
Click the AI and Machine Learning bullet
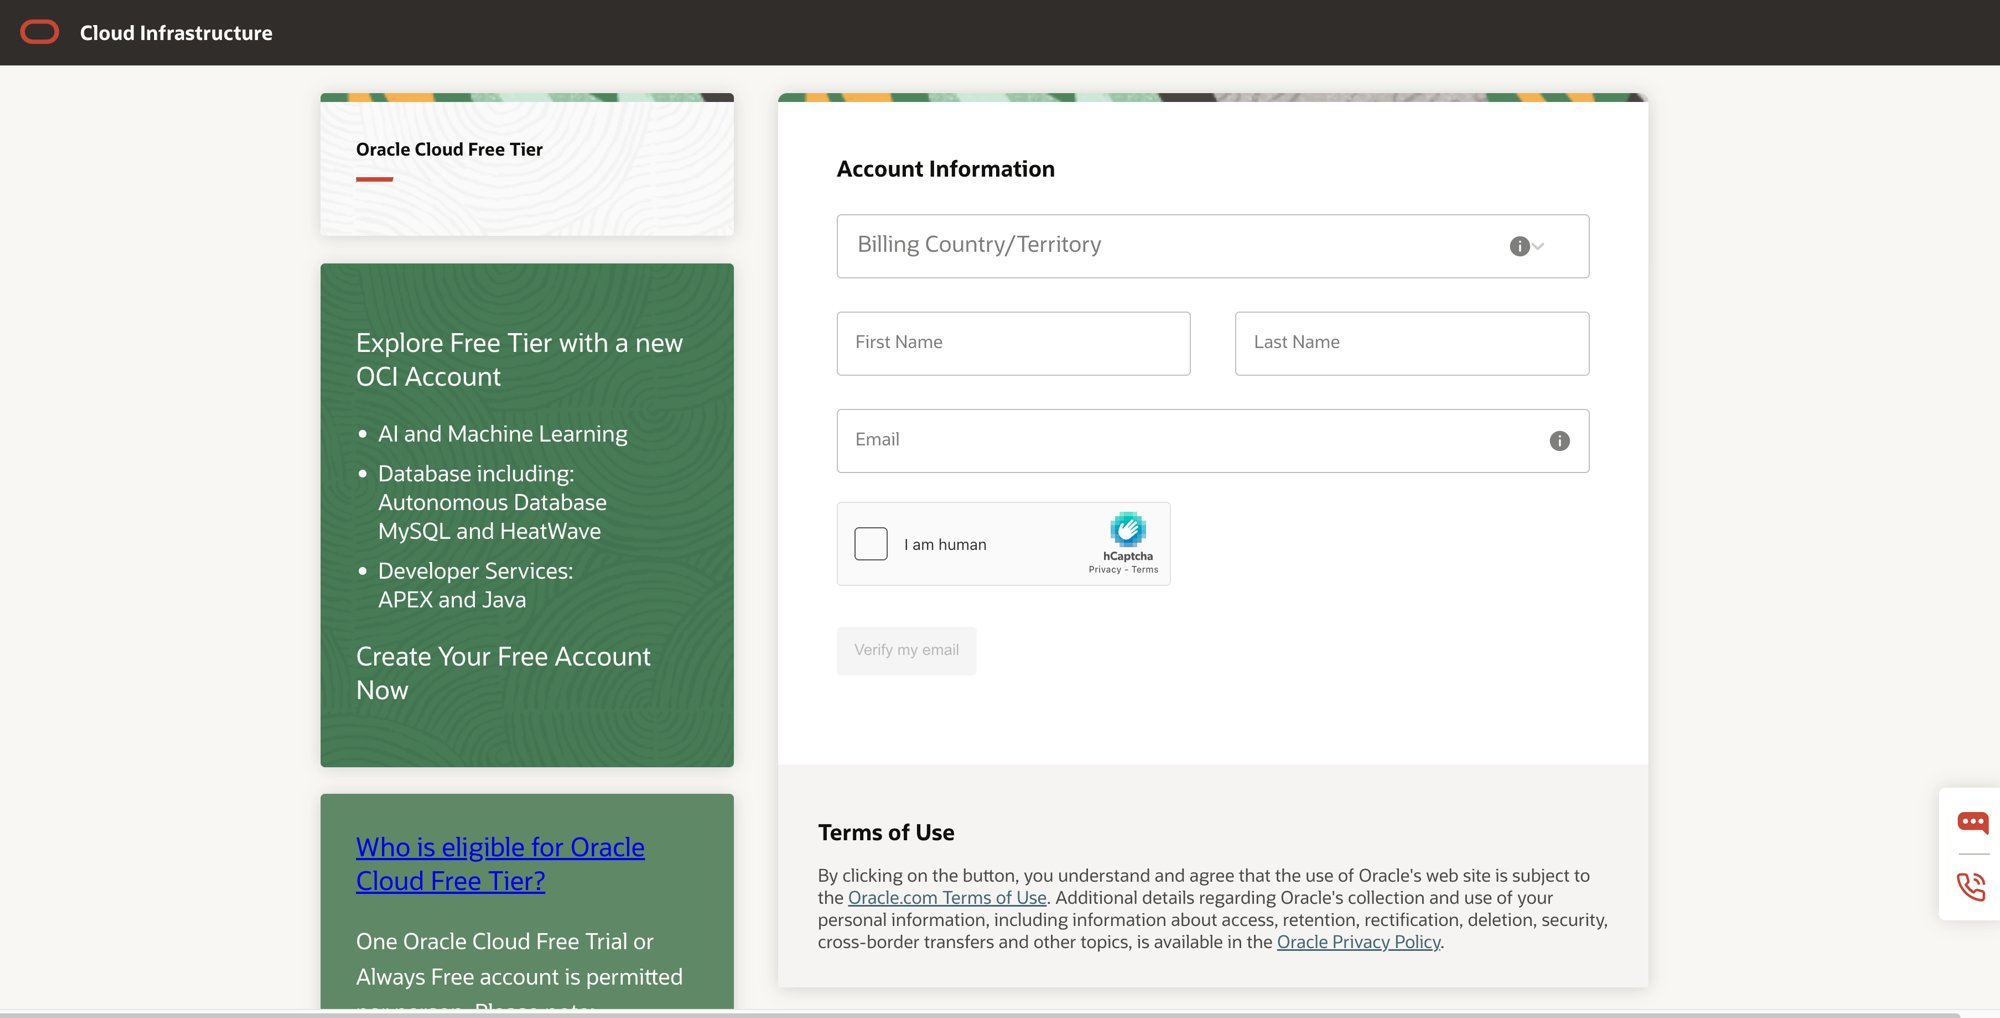tap(502, 434)
